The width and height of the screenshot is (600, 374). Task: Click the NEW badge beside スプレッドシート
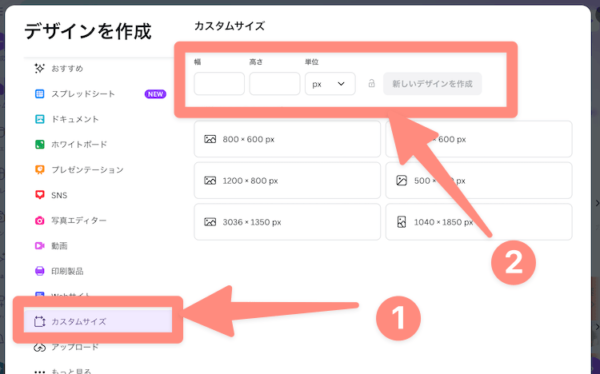[155, 94]
